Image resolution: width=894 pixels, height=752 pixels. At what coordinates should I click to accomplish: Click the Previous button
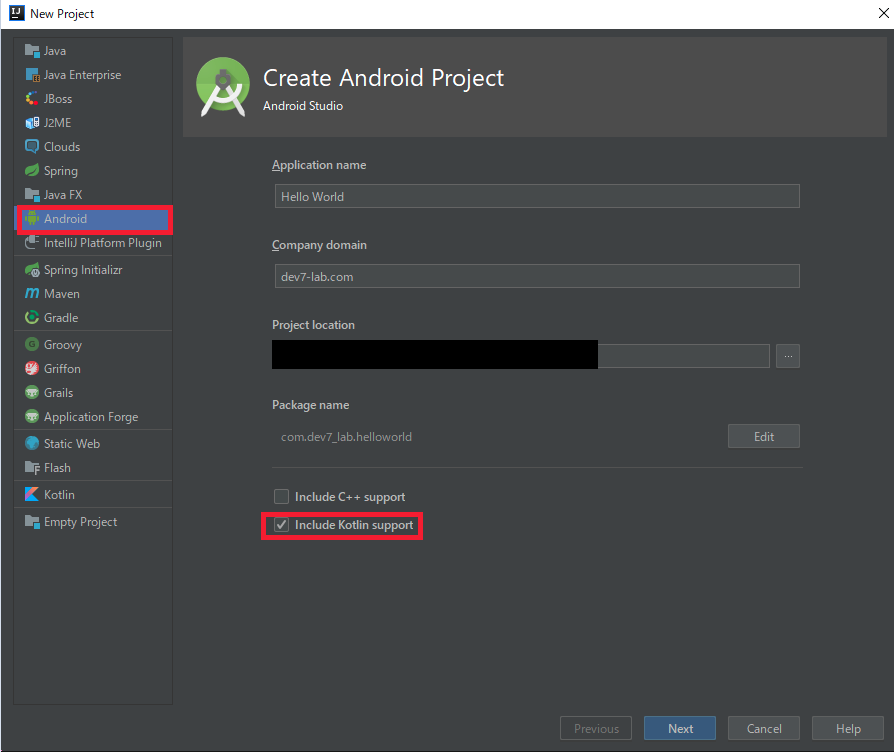point(596,728)
